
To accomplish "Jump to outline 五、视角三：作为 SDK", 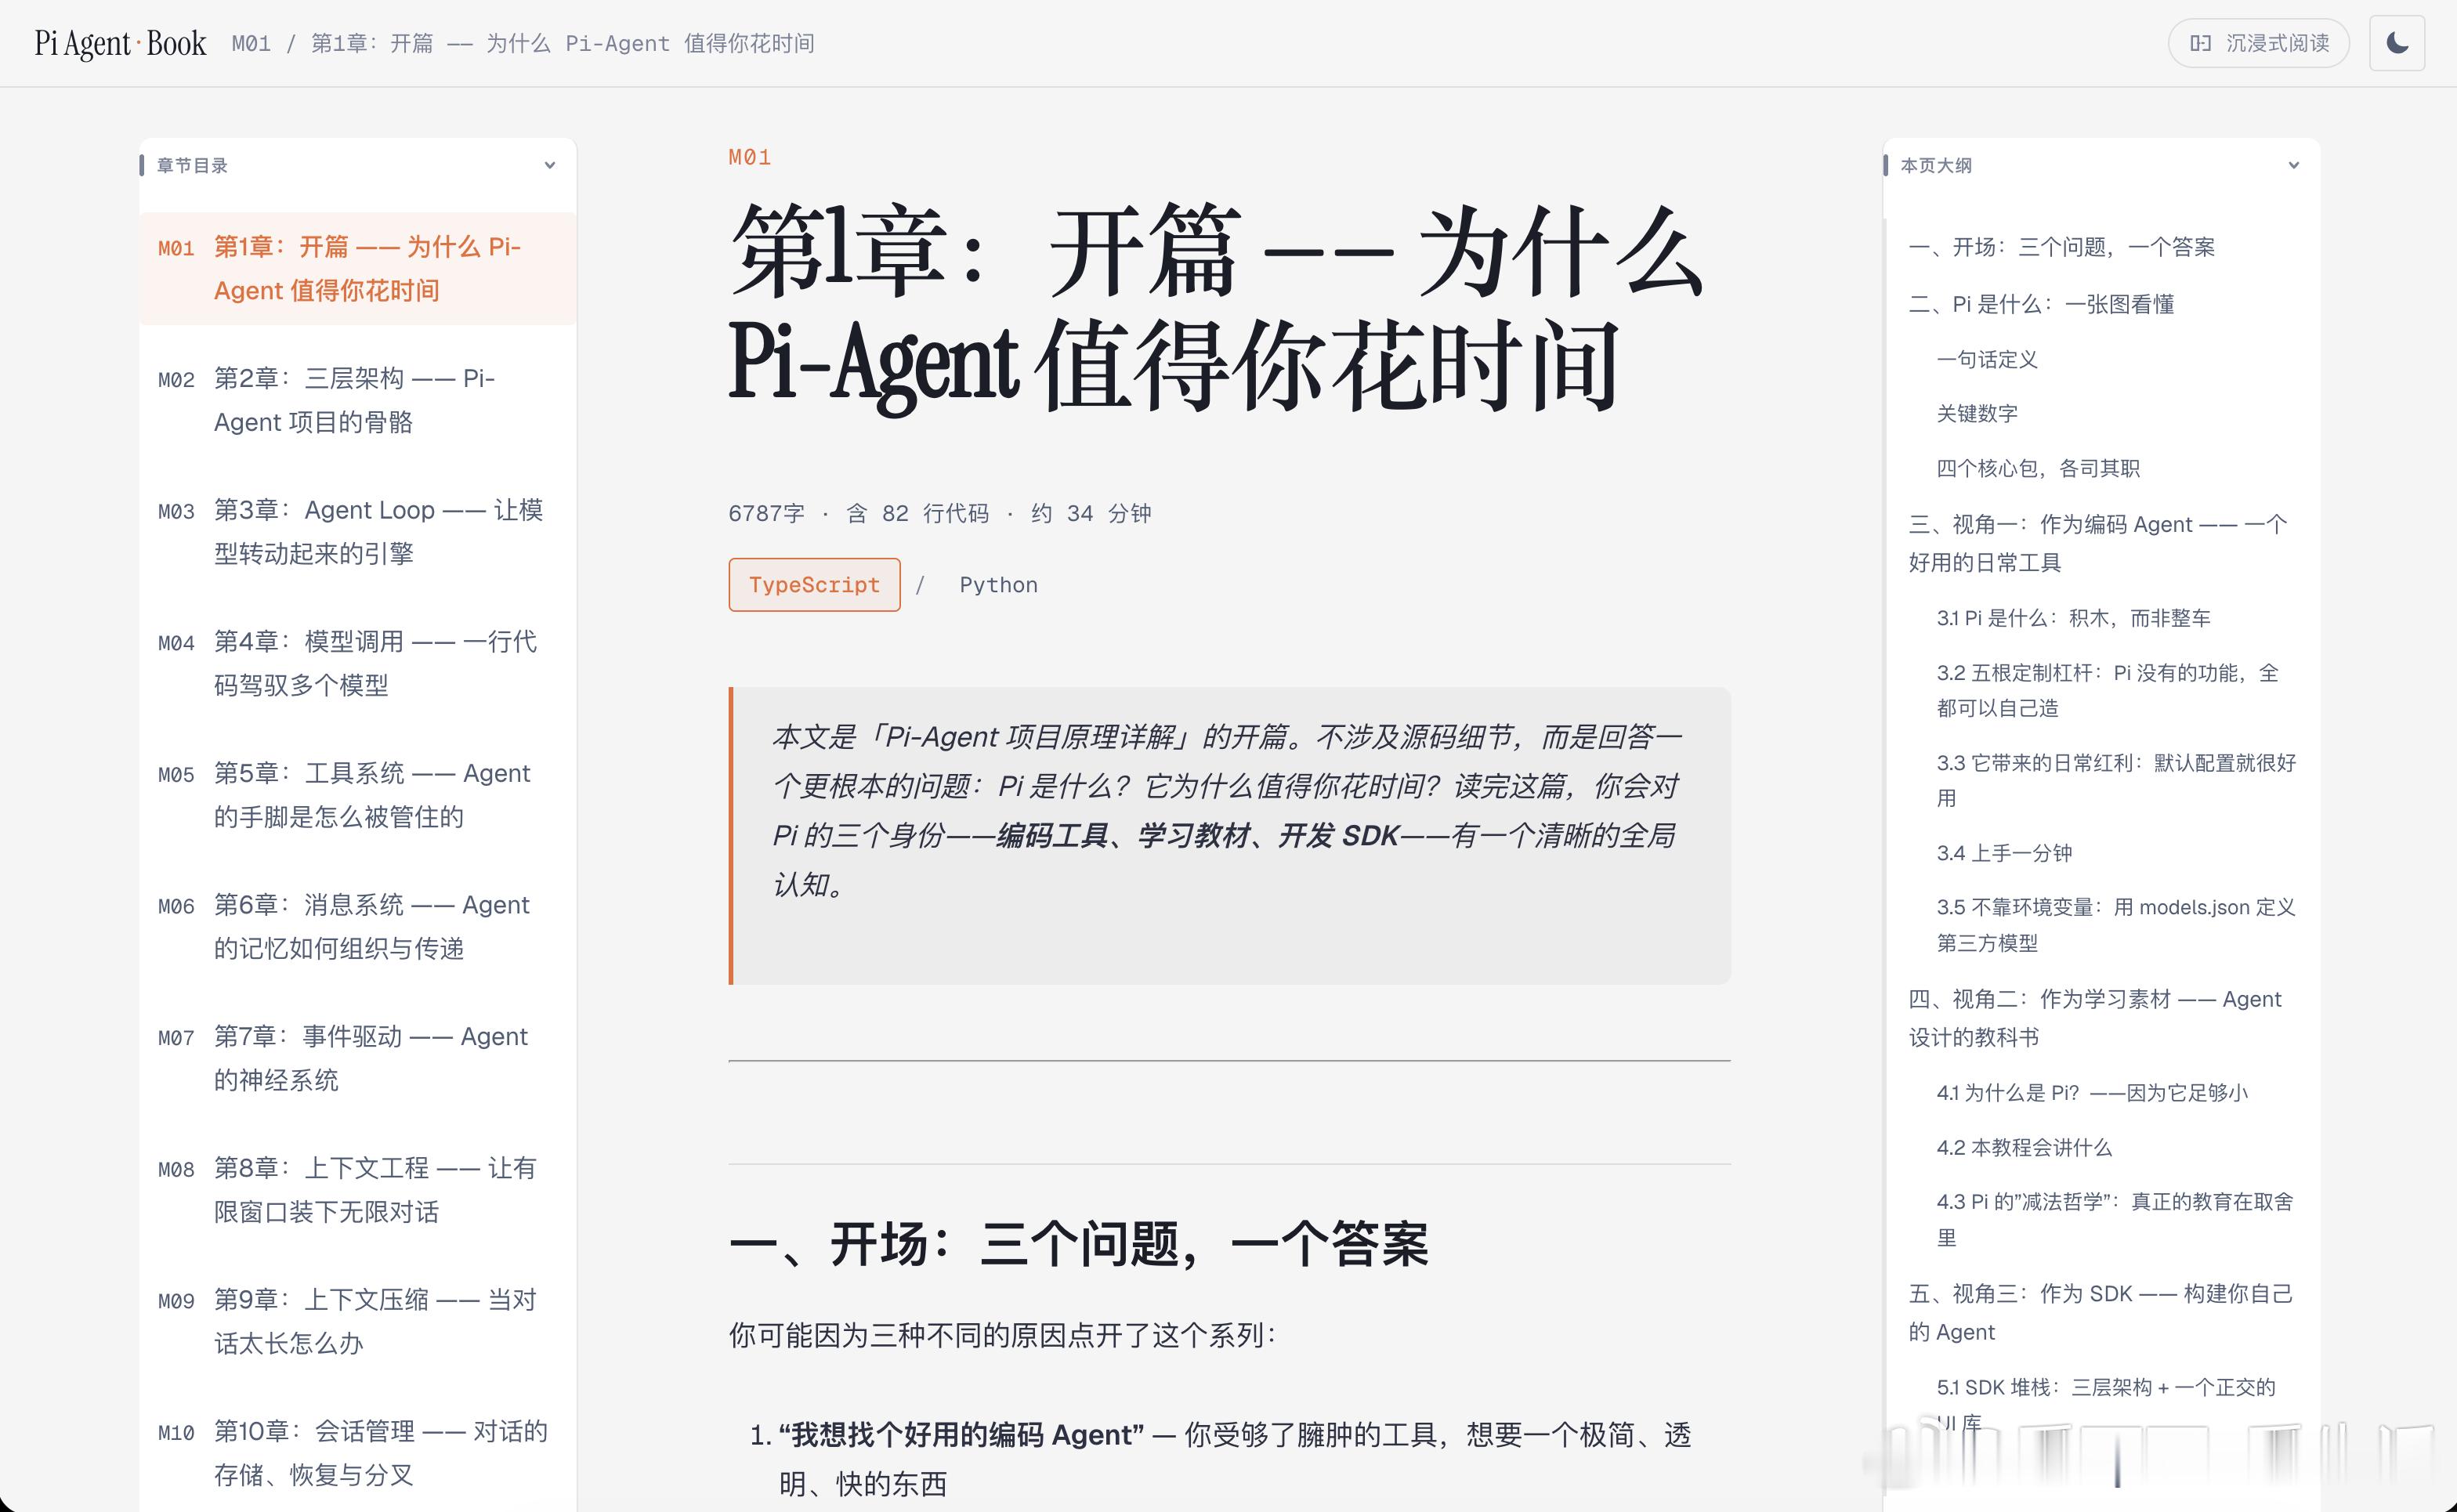I will (2100, 1312).
